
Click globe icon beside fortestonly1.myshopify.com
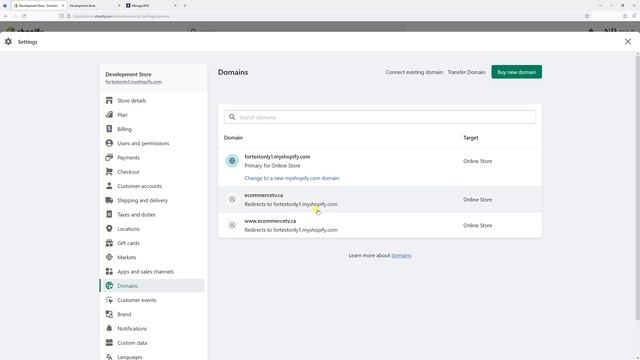[232, 161]
